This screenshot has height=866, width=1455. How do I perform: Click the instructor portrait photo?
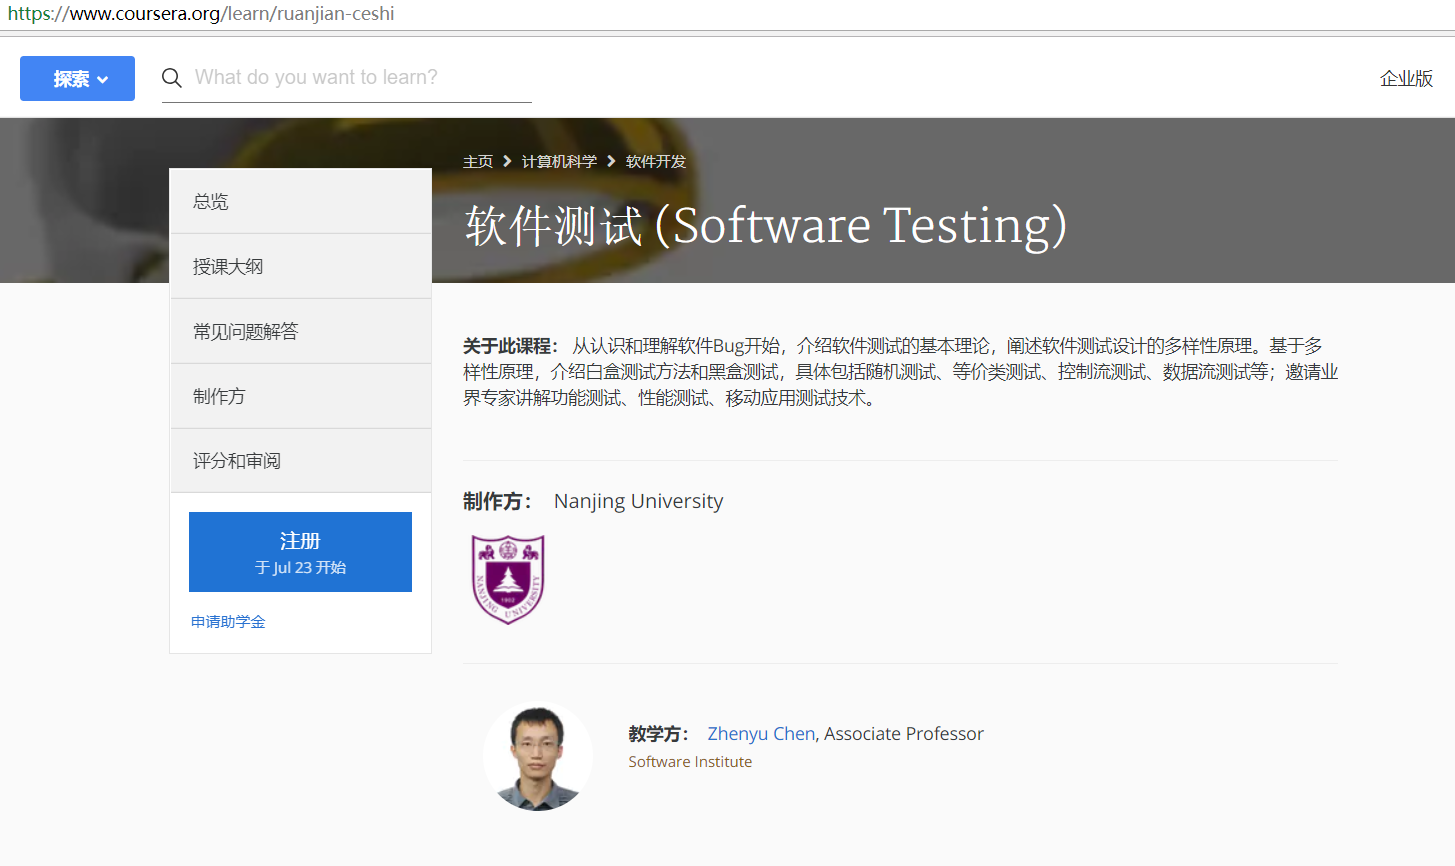tap(538, 756)
